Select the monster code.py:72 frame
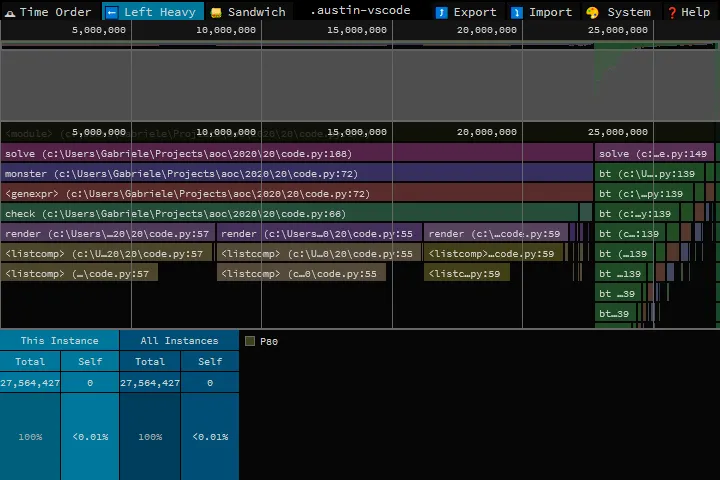This screenshot has width=720, height=480. point(297,174)
